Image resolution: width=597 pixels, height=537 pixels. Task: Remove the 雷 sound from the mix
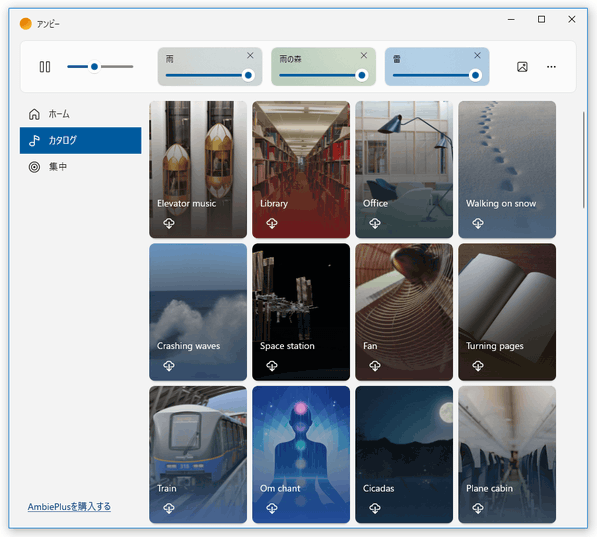[x=477, y=56]
